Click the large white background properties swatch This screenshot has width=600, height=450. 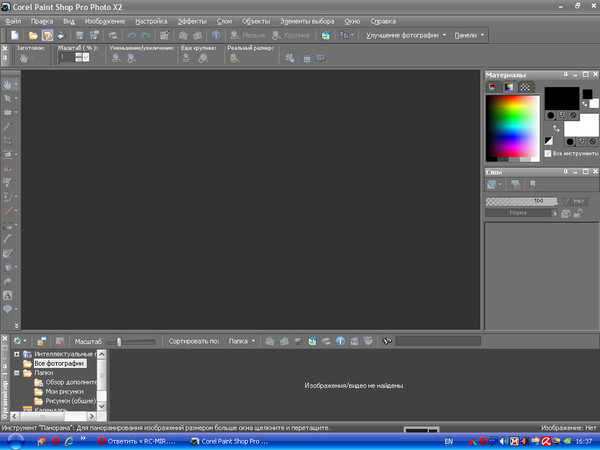[581, 126]
